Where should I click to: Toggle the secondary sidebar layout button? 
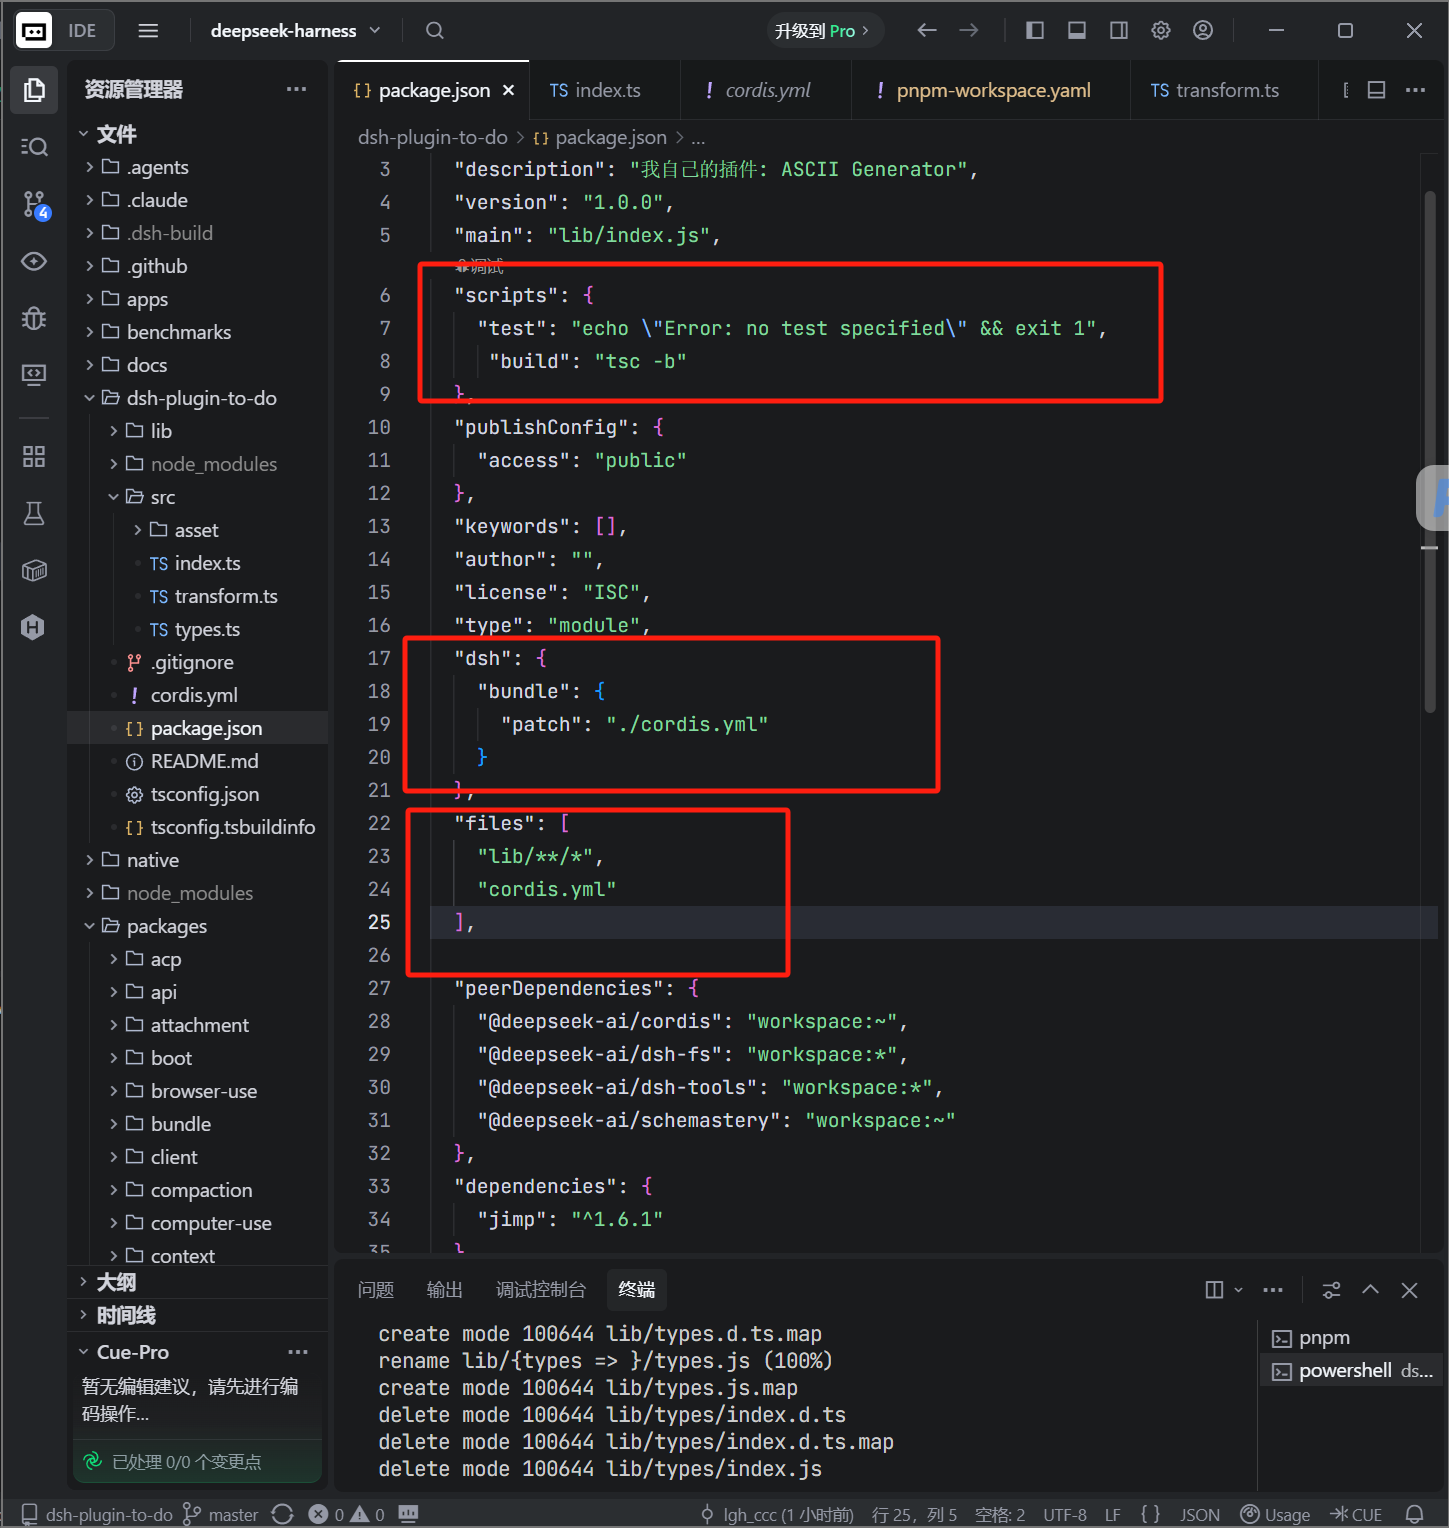(1119, 31)
